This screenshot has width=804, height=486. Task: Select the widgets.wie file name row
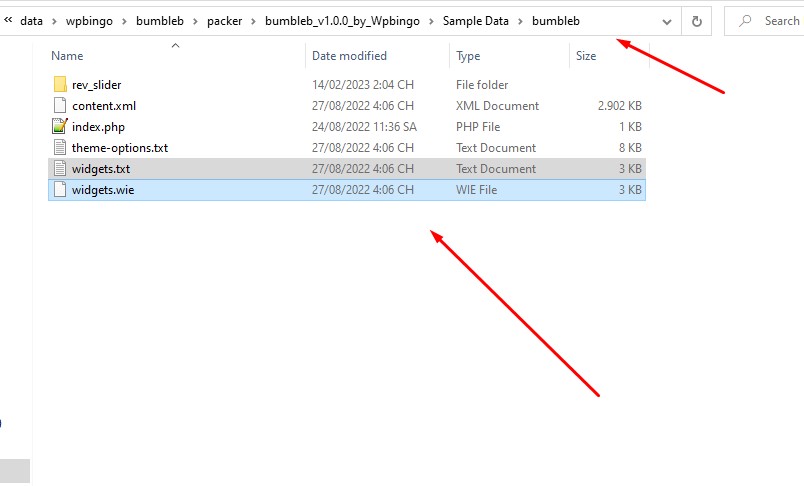347,190
